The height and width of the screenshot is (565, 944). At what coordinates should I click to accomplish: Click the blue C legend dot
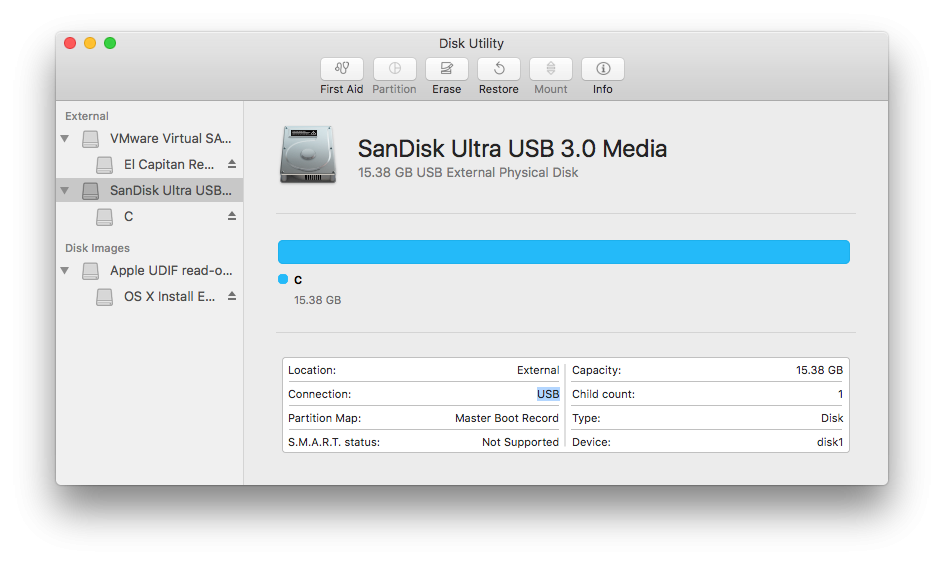click(x=283, y=279)
